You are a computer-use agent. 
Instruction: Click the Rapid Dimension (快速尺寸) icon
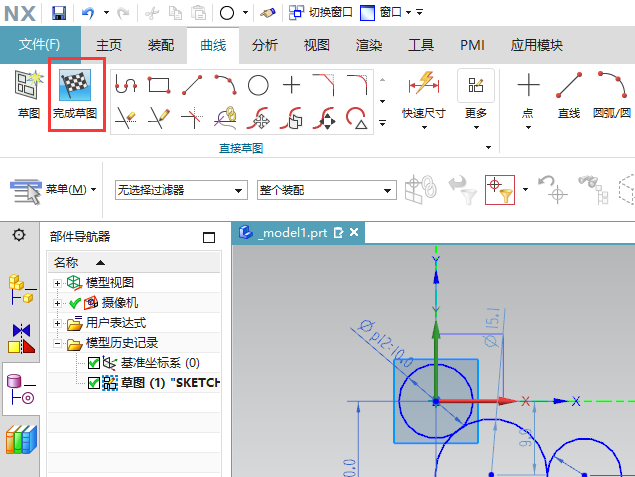(423, 85)
